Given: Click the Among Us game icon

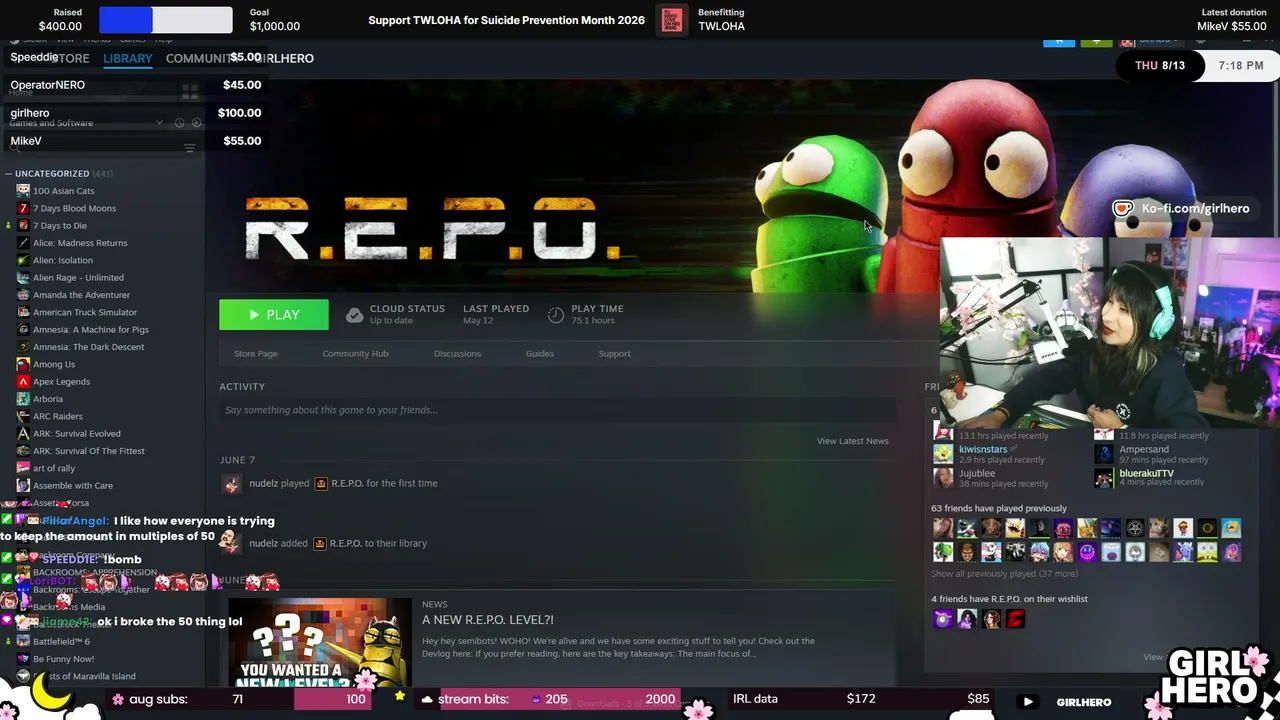Looking at the screenshot, I should pyautogui.click(x=23, y=364).
